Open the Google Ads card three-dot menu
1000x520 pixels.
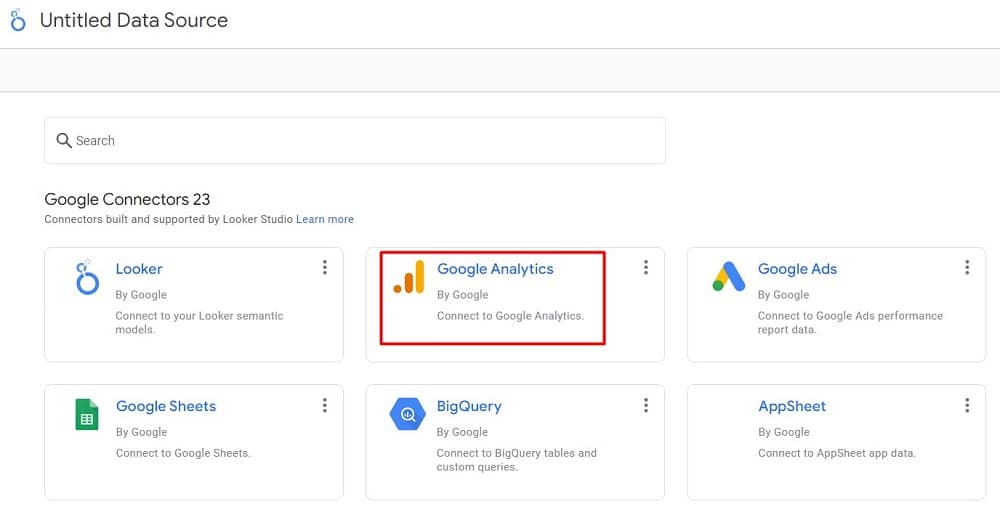click(x=967, y=267)
